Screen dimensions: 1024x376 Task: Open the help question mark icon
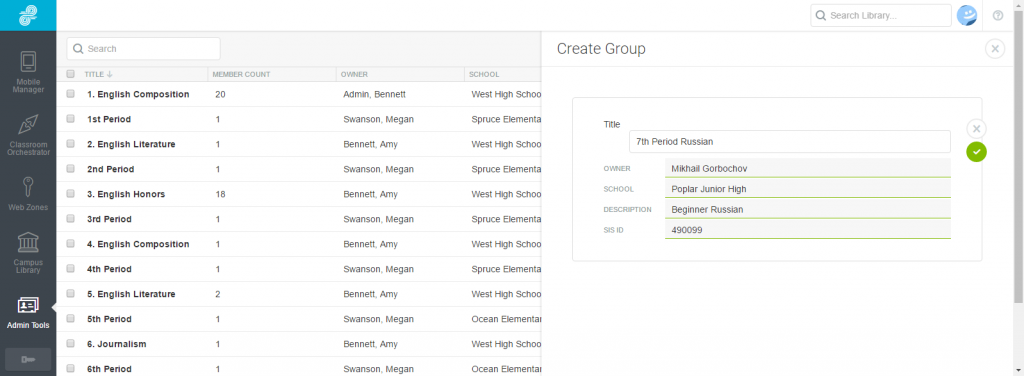pos(998,16)
